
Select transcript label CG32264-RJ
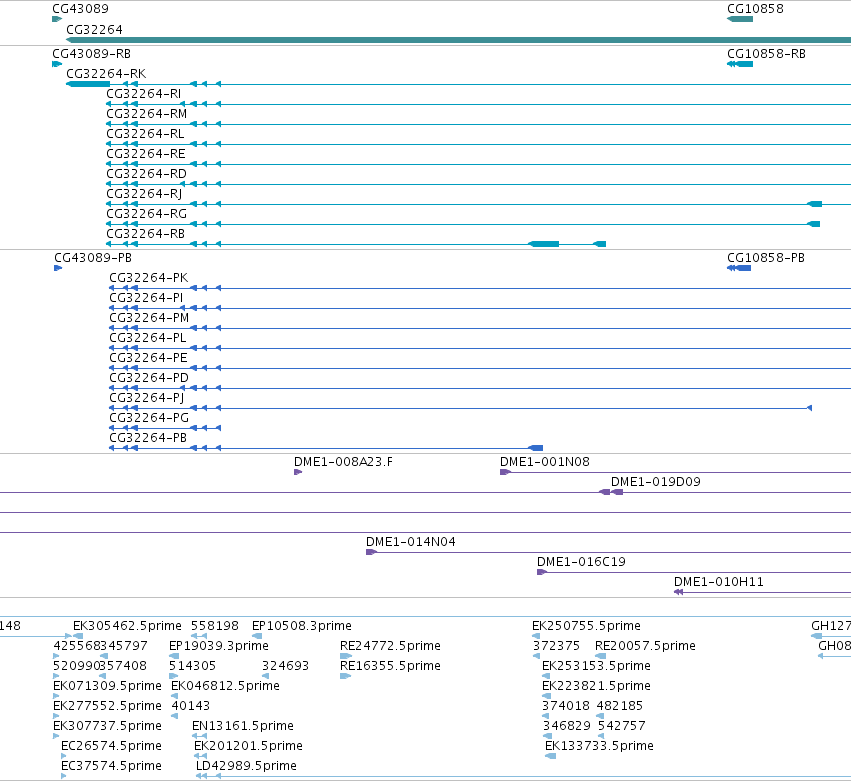point(144,194)
